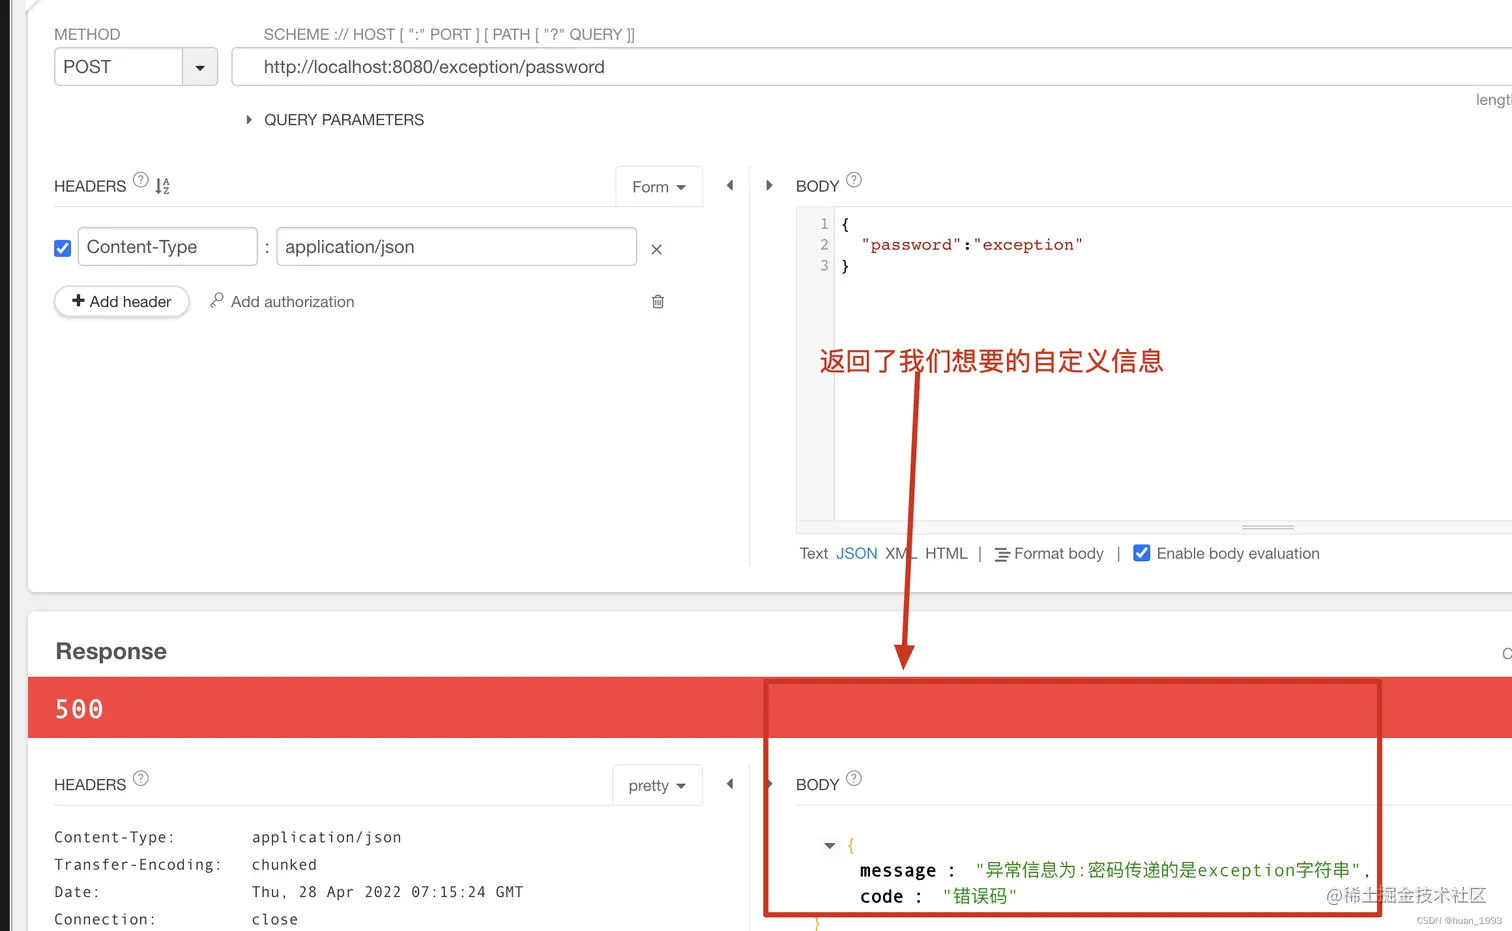1512x931 pixels.
Task: Collapse the request body pane with the right arrow
Action: pyautogui.click(x=769, y=186)
